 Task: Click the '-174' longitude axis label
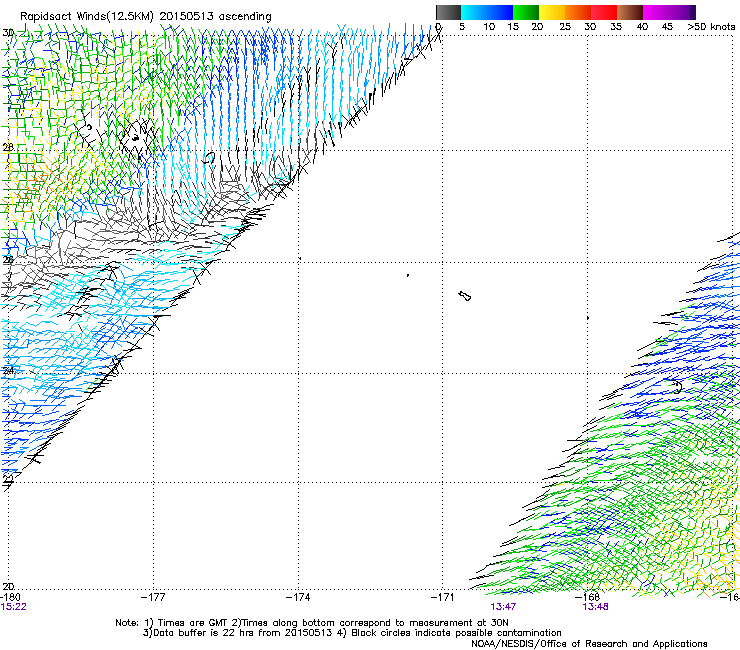click(x=298, y=597)
